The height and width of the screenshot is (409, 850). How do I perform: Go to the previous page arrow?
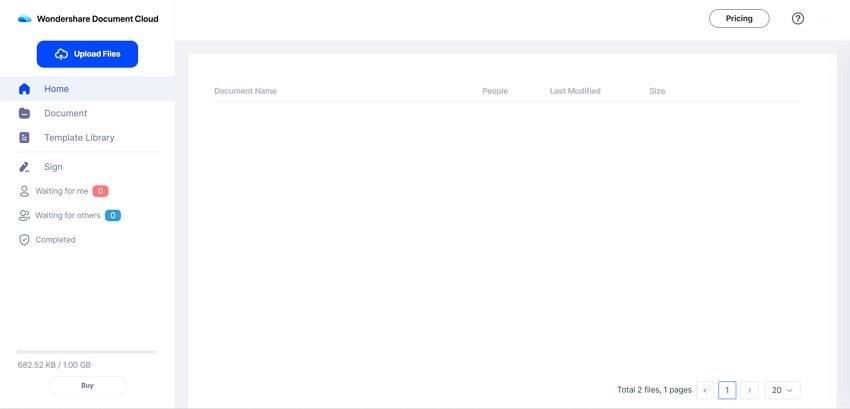pos(705,390)
